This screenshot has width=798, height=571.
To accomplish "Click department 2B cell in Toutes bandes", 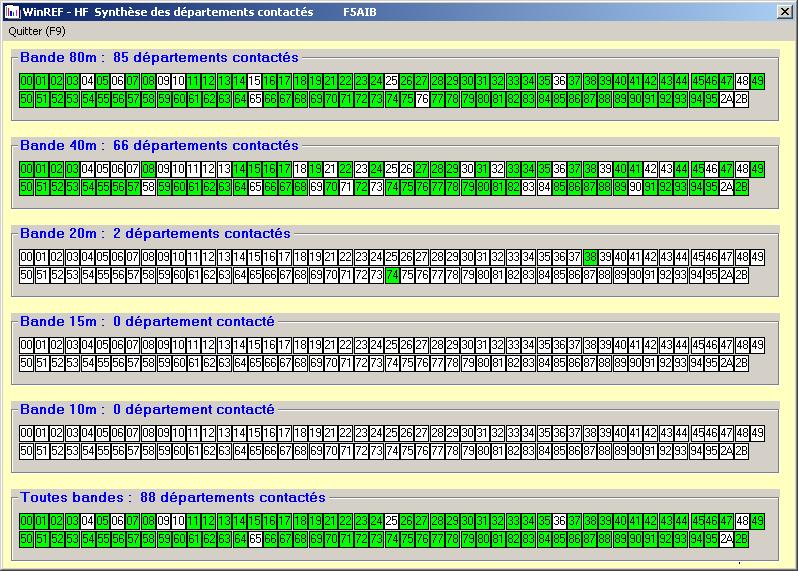I will click(x=742, y=539).
